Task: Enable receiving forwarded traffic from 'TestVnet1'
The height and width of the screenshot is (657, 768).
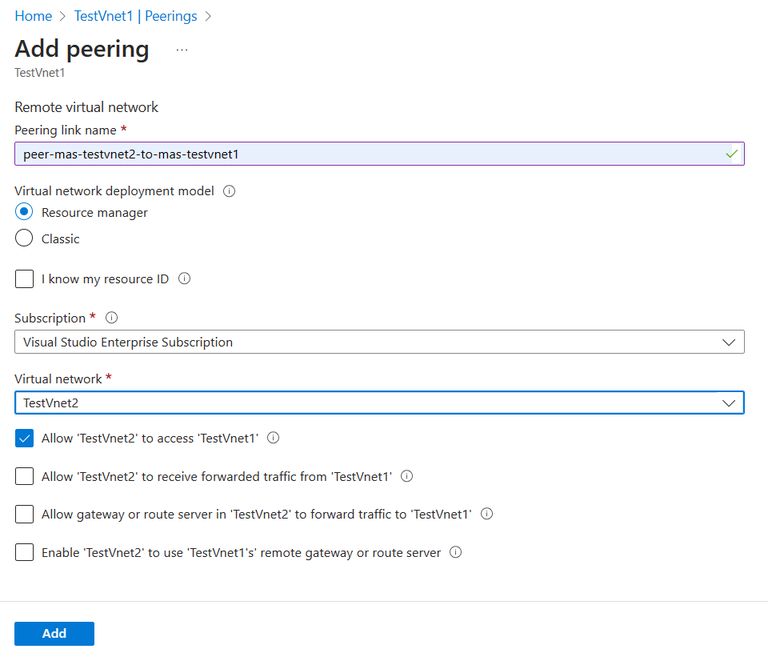Action: tap(25, 477)
